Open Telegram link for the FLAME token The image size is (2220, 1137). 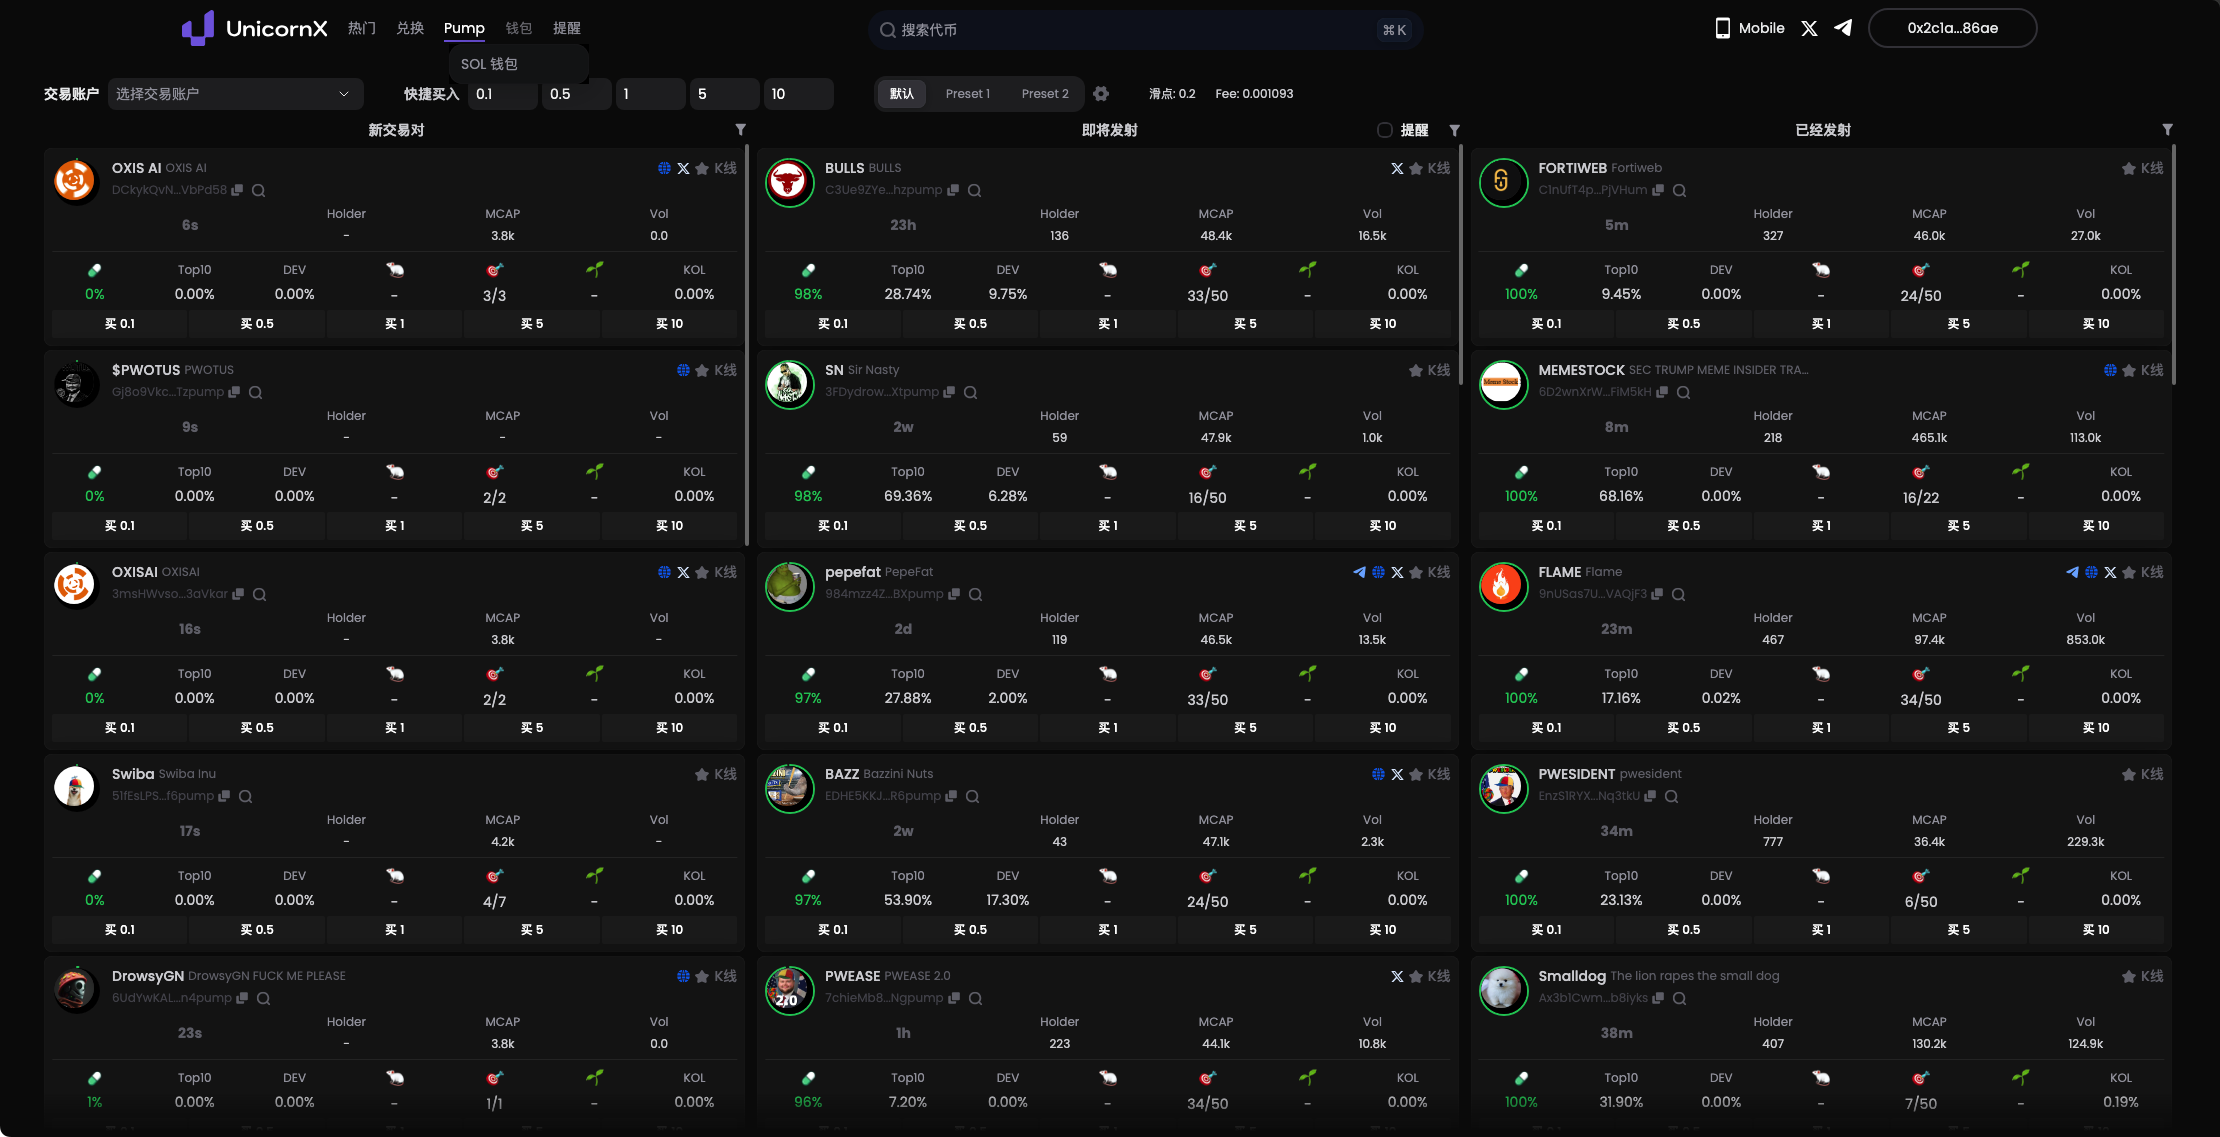(2072, 572)
